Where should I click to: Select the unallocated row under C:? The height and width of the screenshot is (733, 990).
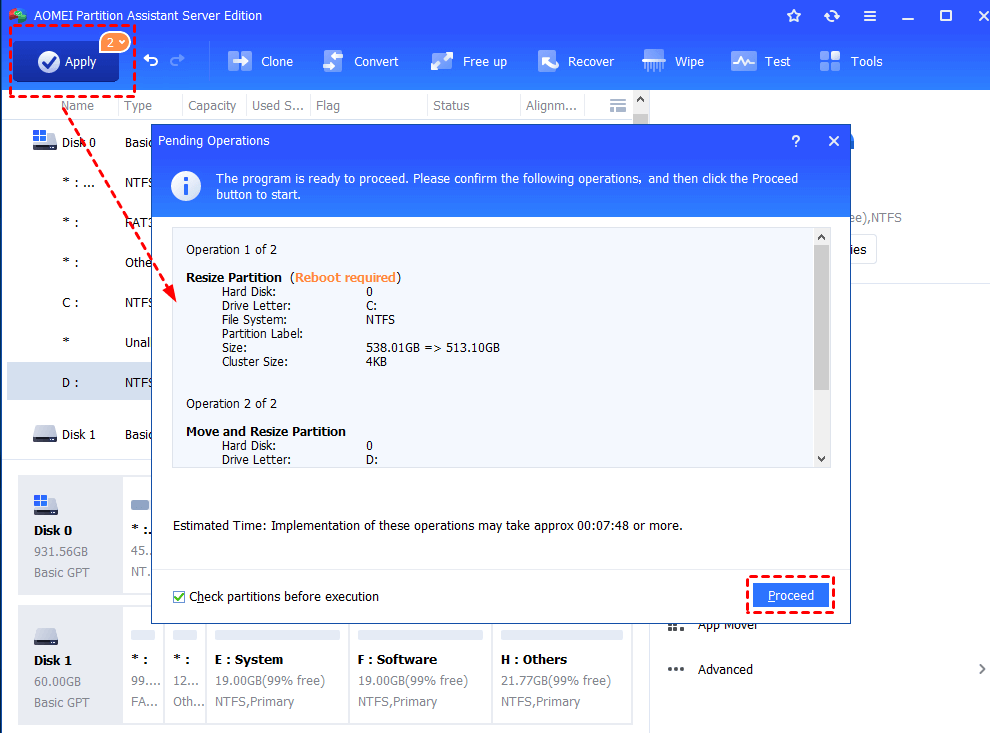point(79,342)
